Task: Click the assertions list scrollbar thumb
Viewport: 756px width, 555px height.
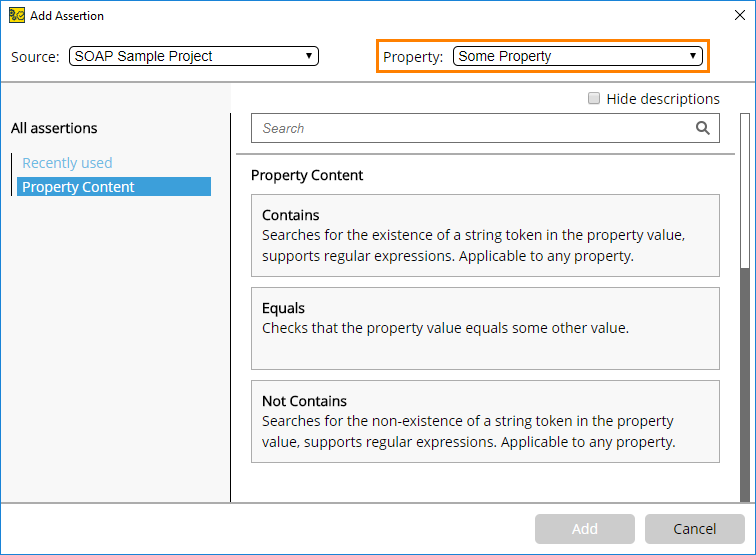Action: (x=745, y=385)
